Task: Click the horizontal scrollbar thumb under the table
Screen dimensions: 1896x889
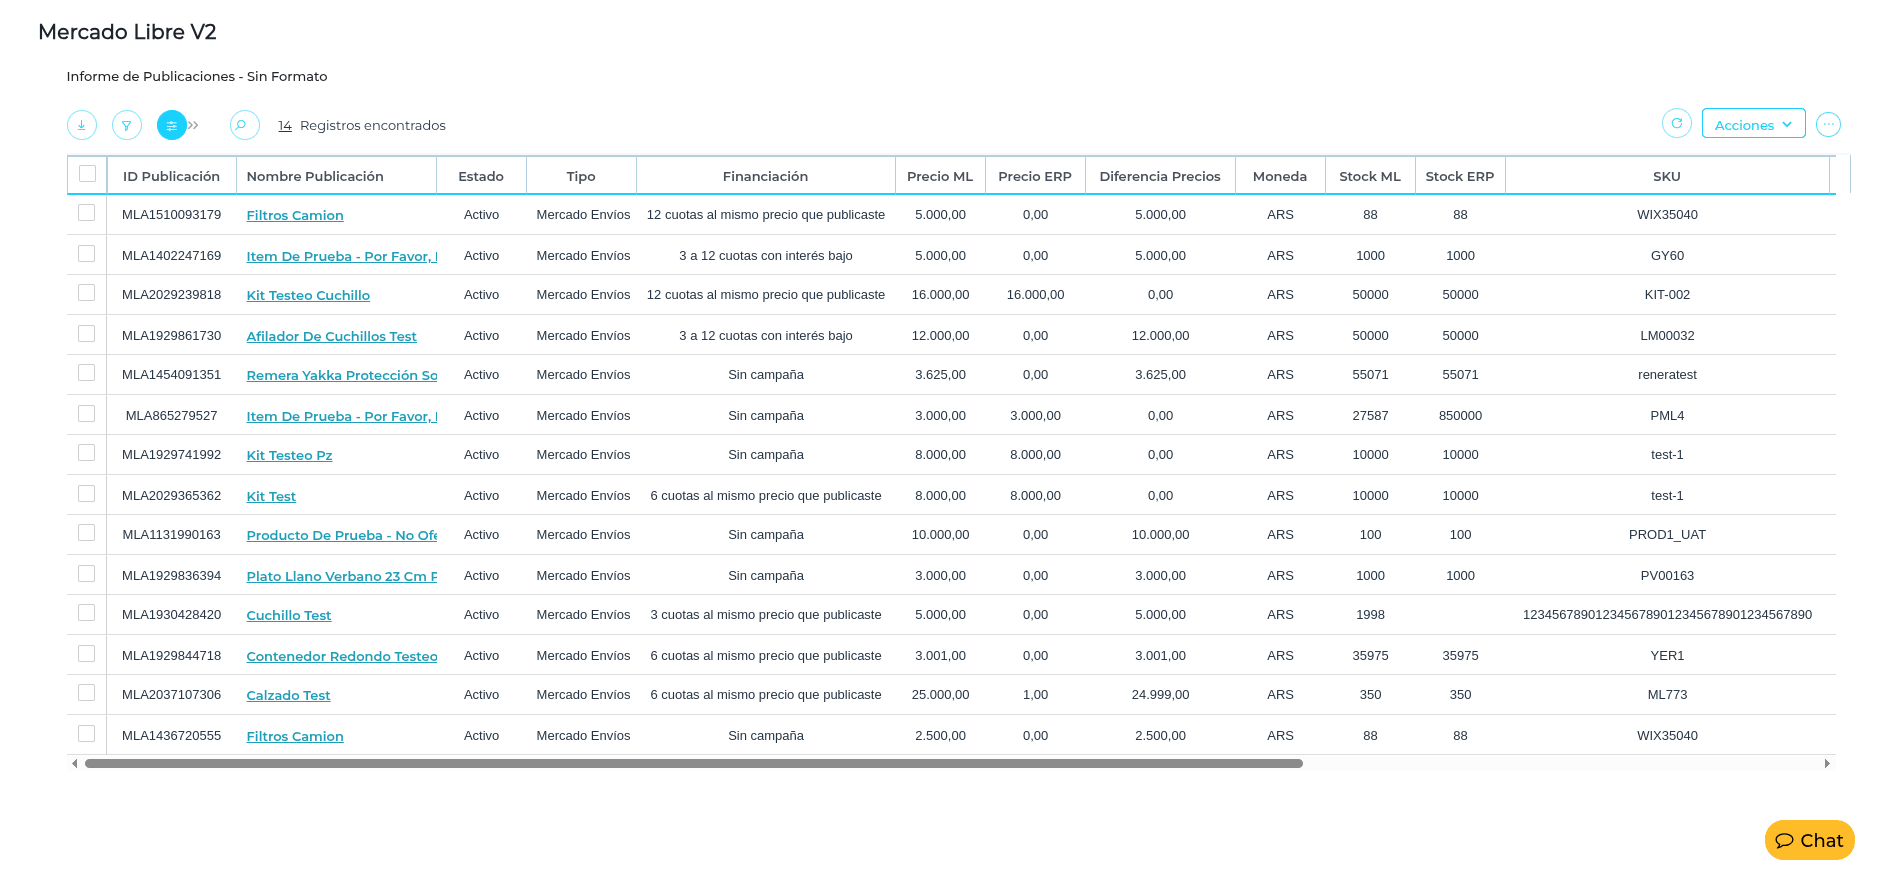Action: (694, 763)
